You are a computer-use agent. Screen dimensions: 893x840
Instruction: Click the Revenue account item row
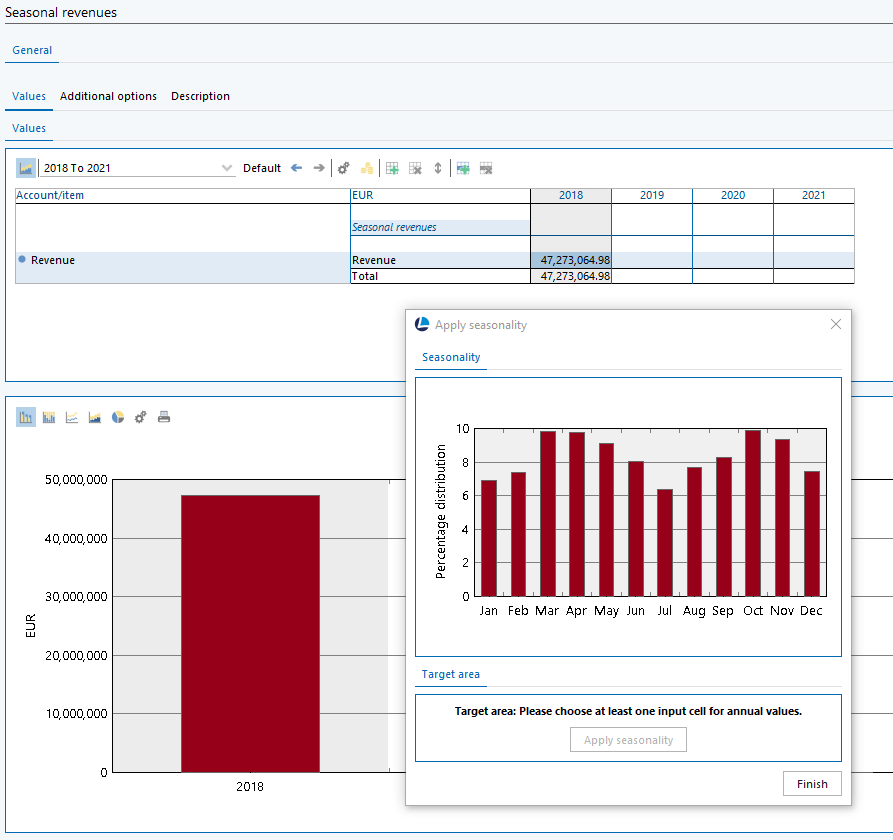(x=53, y=260)
